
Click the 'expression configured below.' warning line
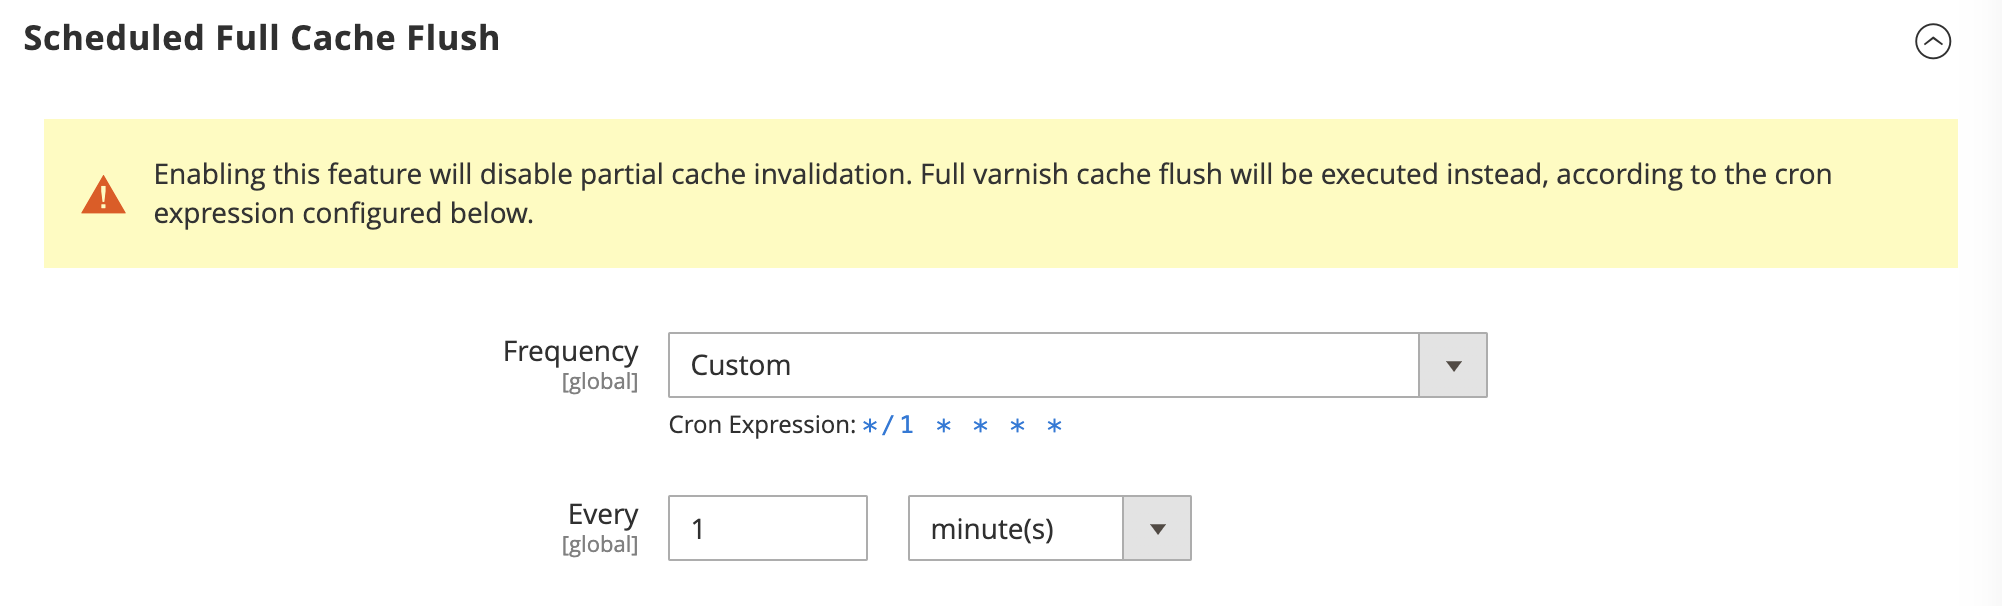(x=343, y=213)
